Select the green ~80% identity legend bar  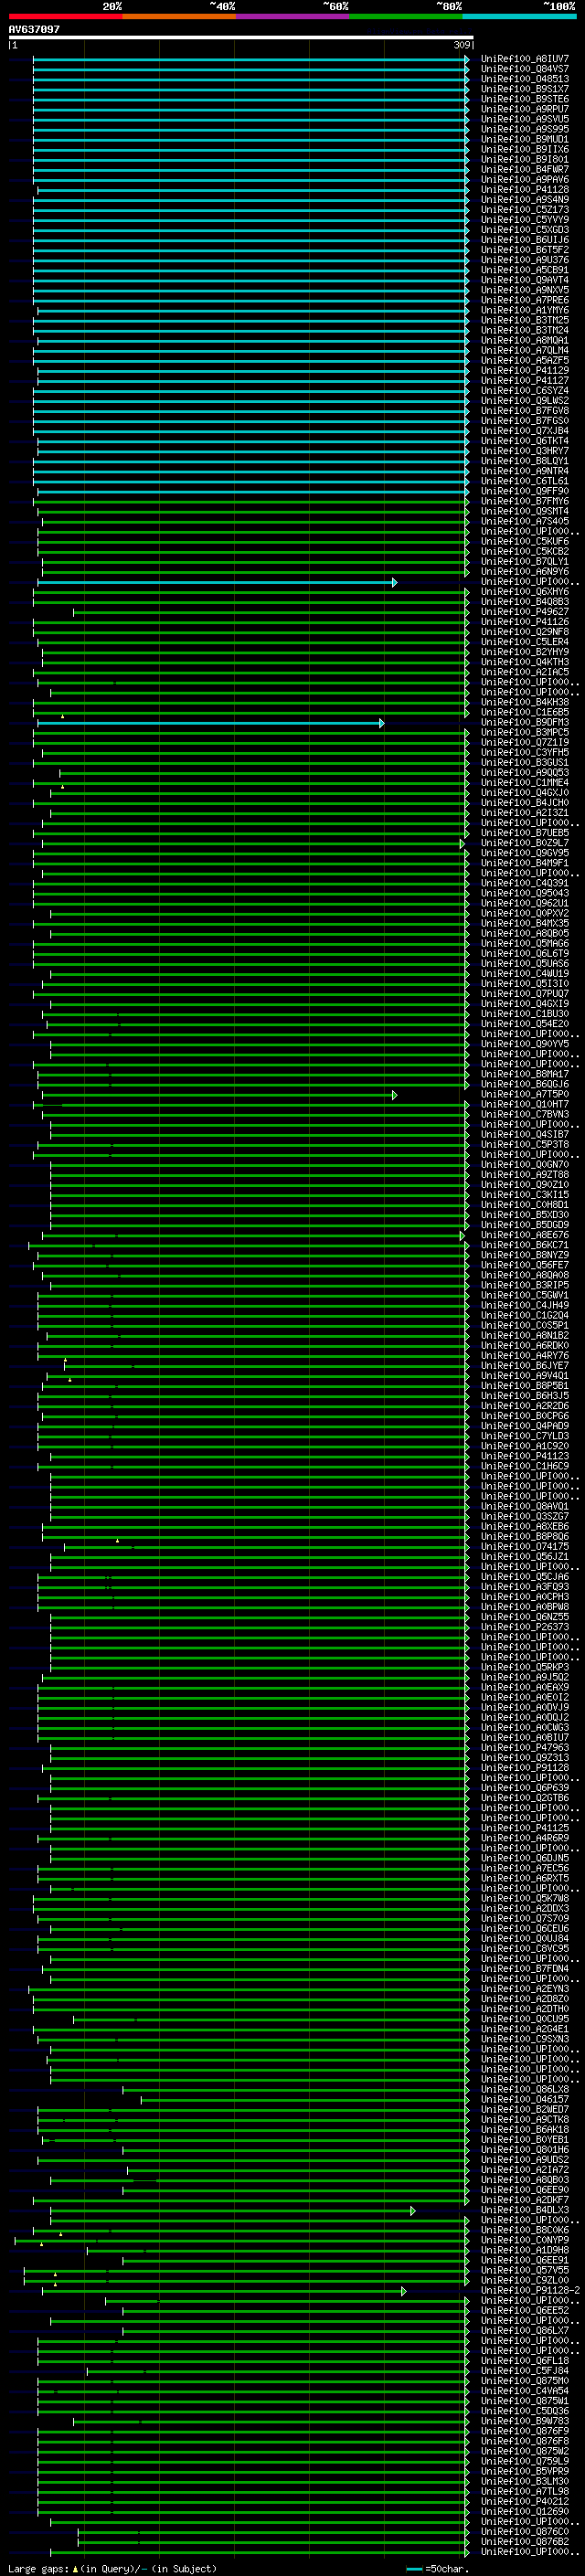406,17
